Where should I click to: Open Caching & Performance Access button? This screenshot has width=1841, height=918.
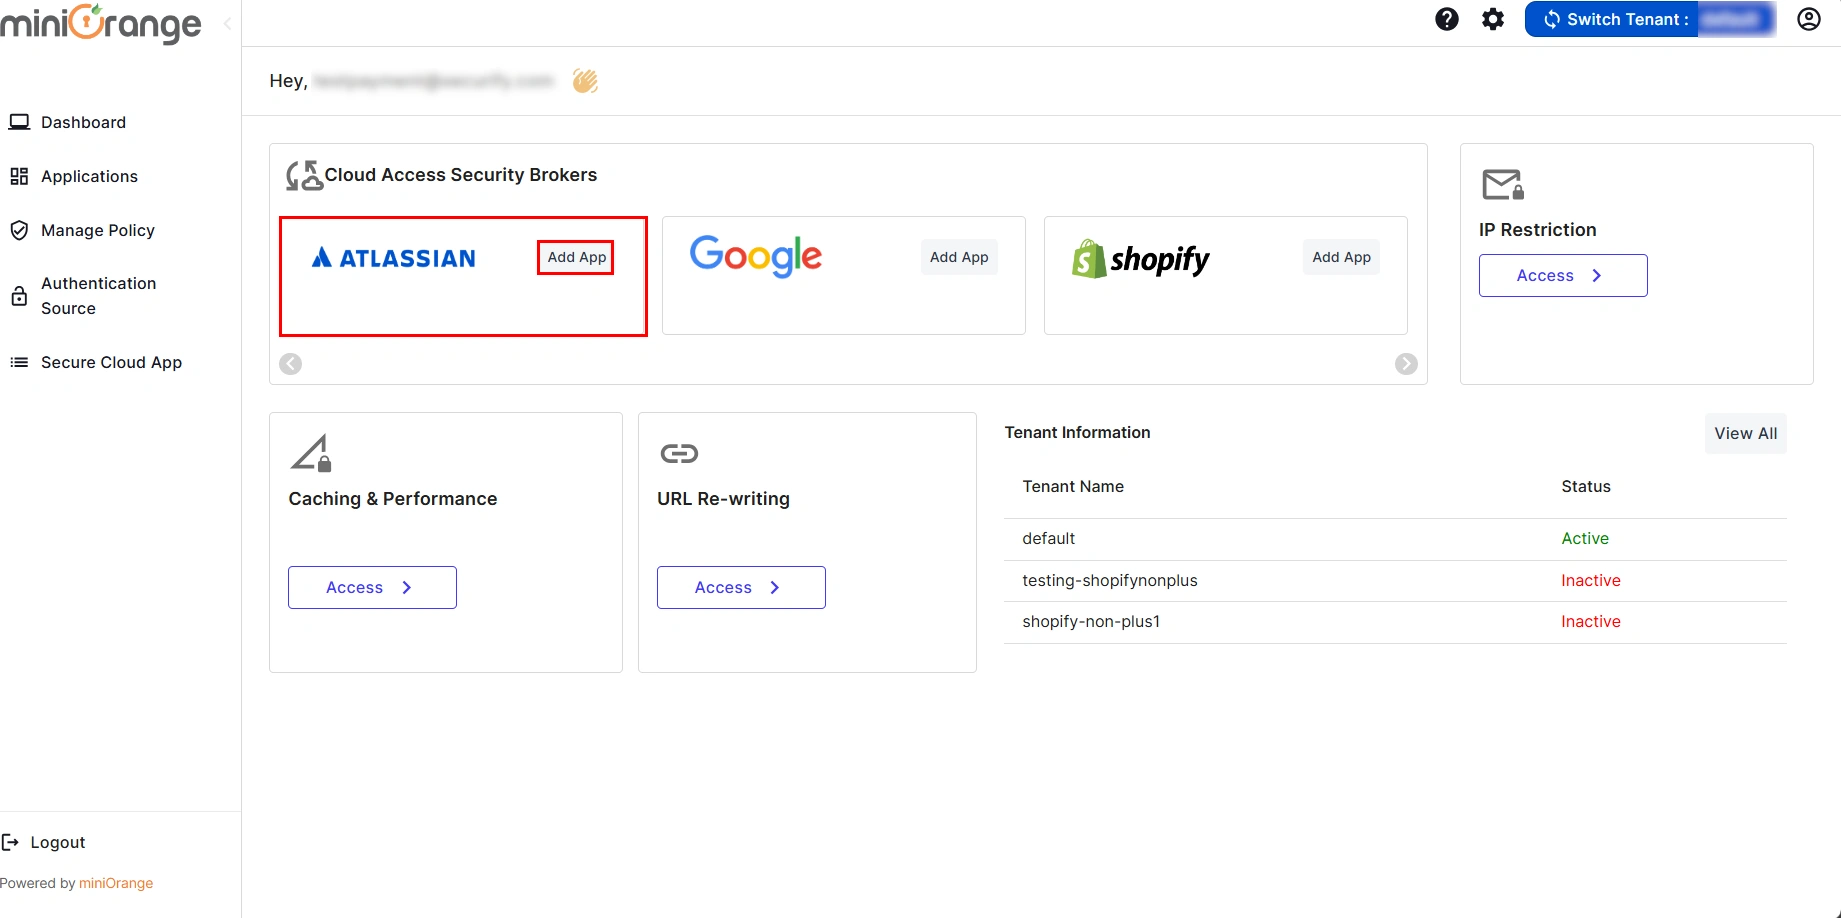(372, 587)
